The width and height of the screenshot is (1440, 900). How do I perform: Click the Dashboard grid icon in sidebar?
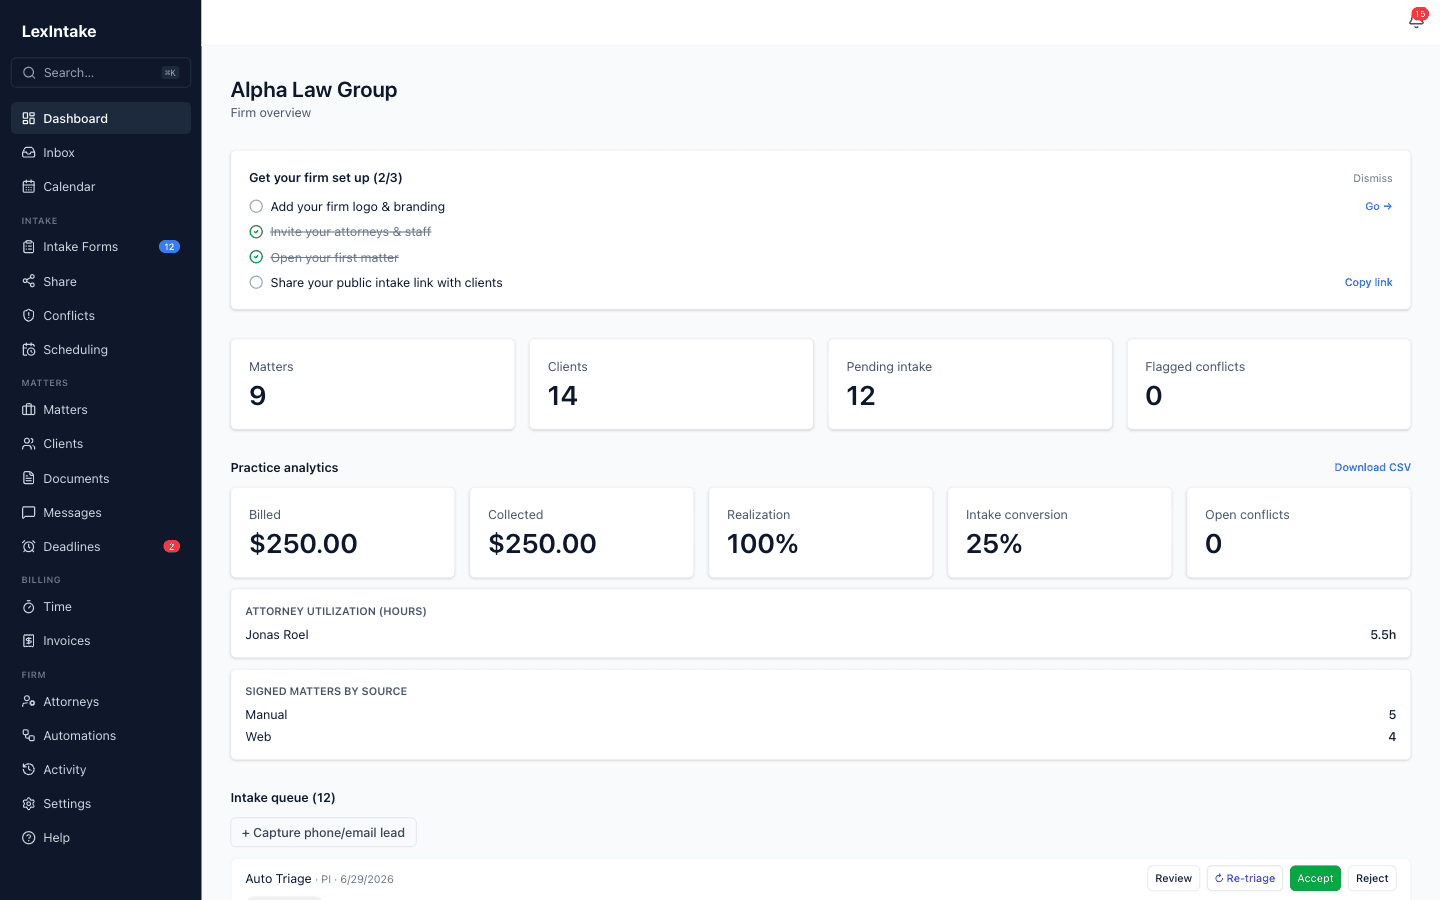point(29,118)
